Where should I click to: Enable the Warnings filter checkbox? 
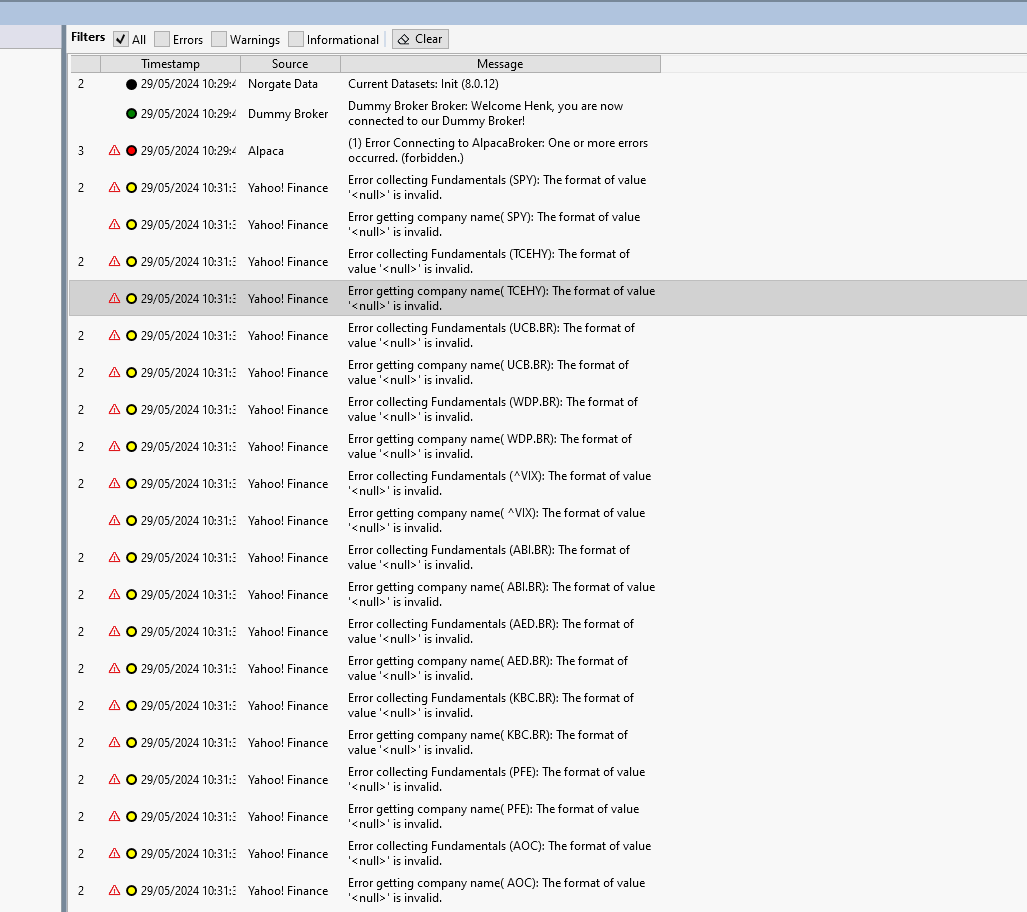(219, 39)
